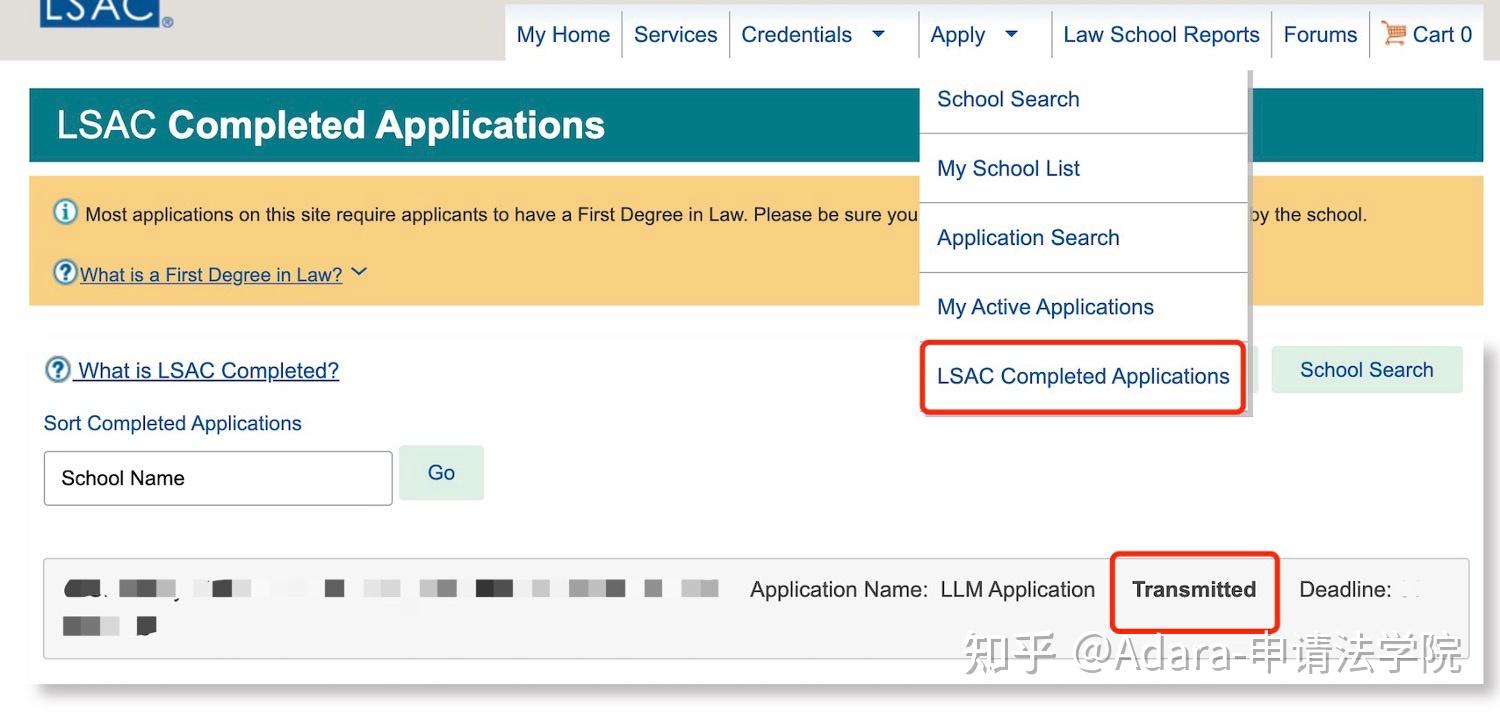1500x714 pixels.
Task: Open Cart 0 link
Action: [1442, 34]
